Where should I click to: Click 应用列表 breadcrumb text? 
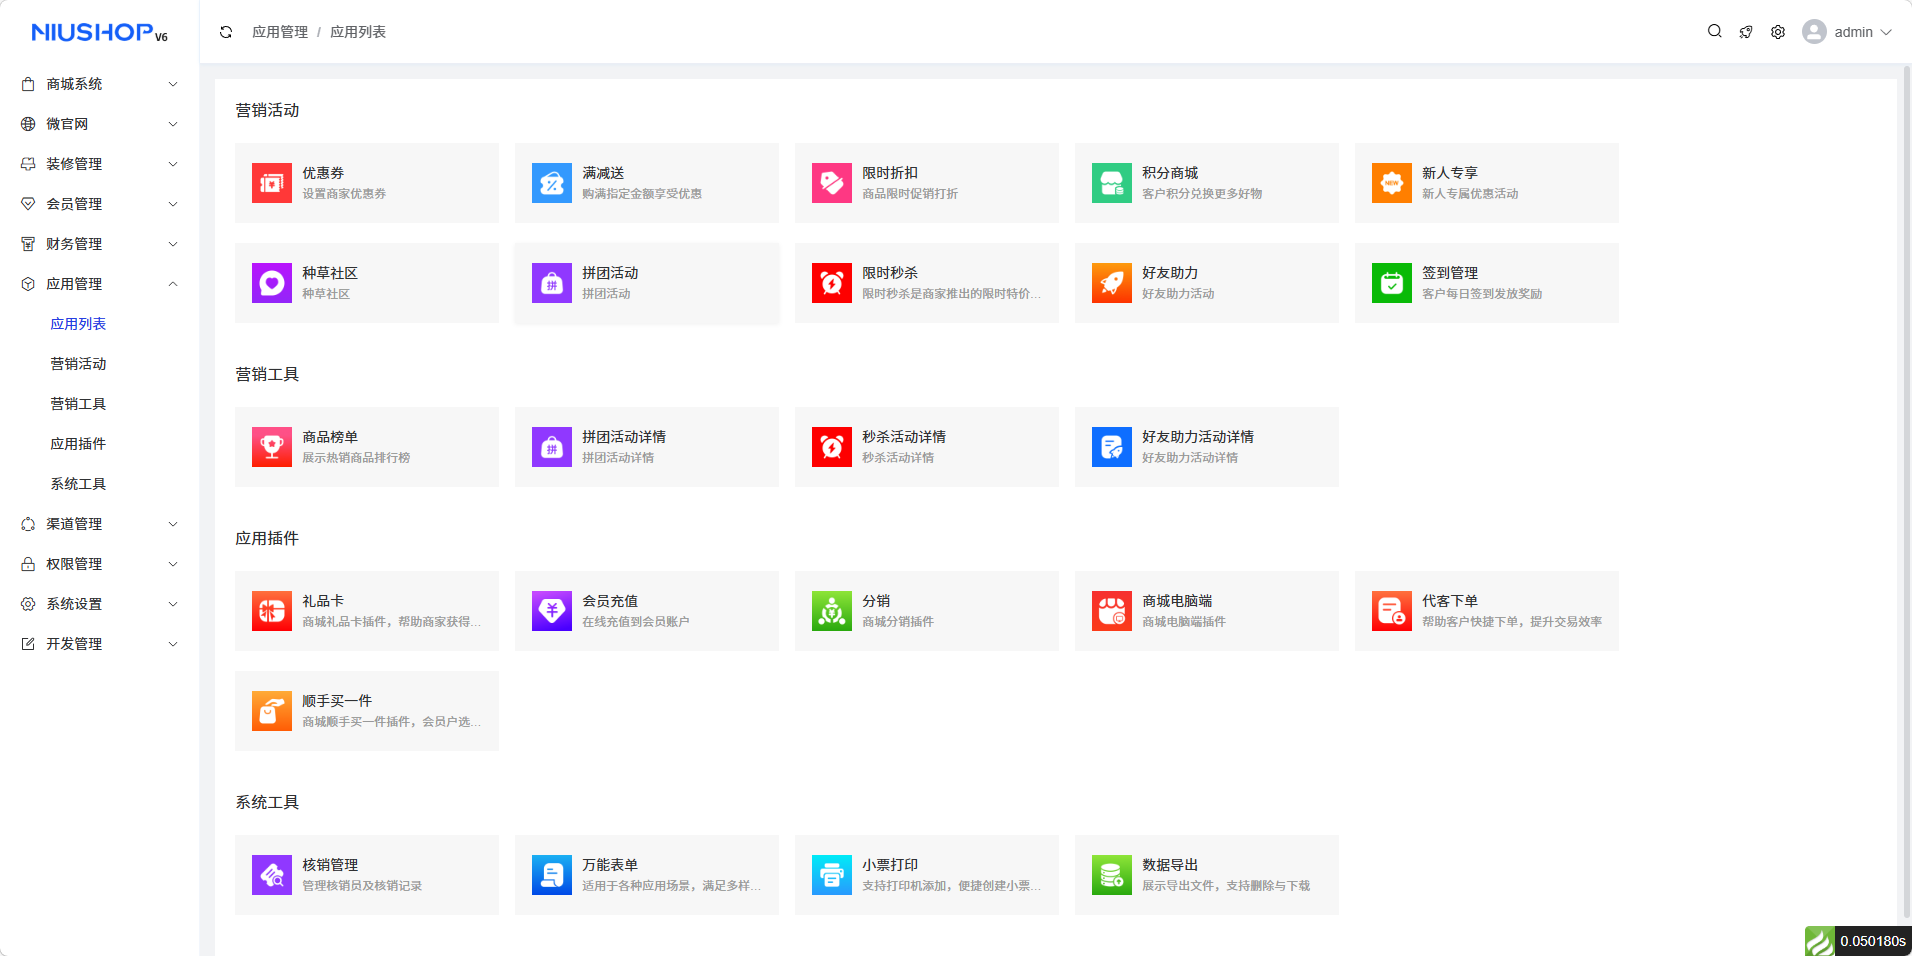[358, 32]
